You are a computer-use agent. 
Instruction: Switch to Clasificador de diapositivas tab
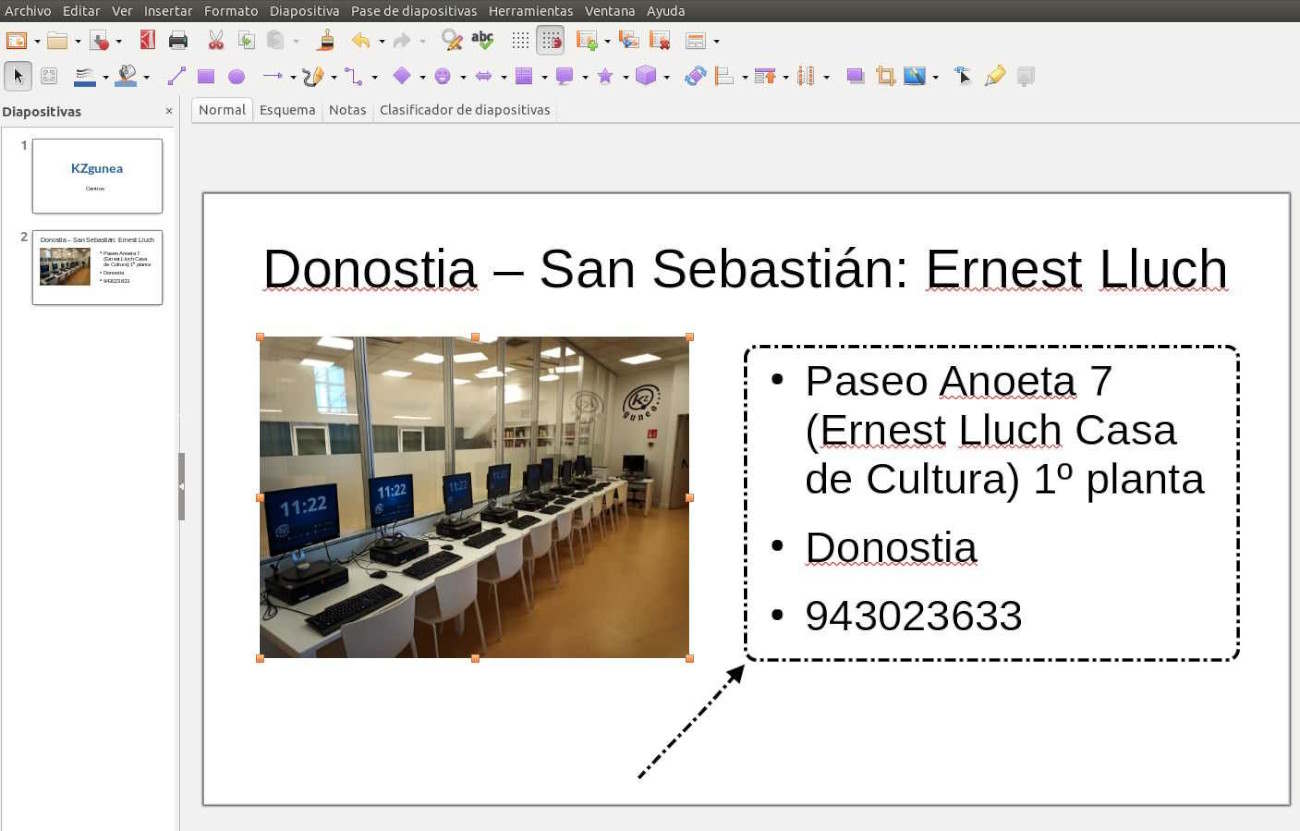click(465, 110)
